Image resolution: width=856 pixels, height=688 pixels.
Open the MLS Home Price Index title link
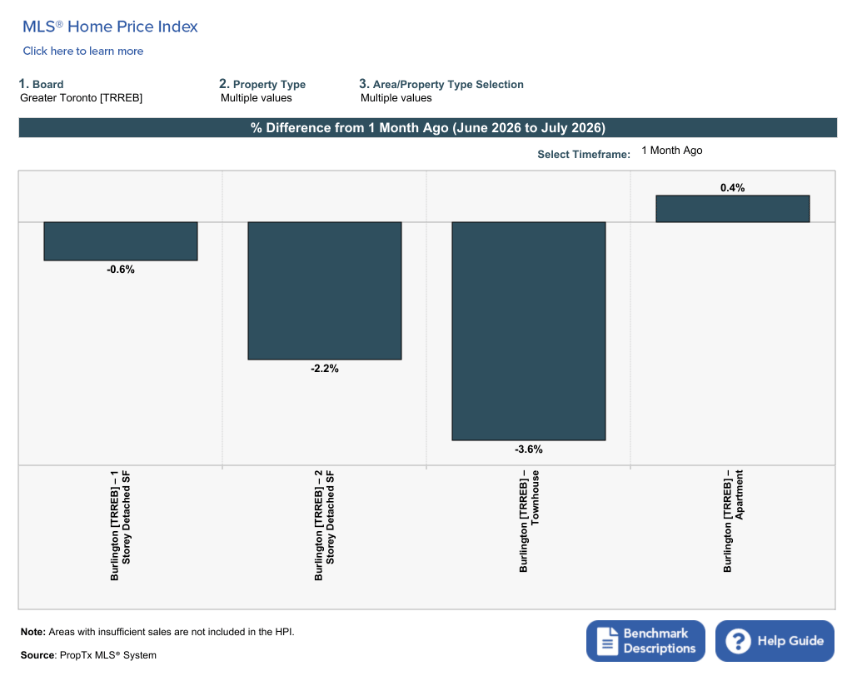tap(110, 26)
